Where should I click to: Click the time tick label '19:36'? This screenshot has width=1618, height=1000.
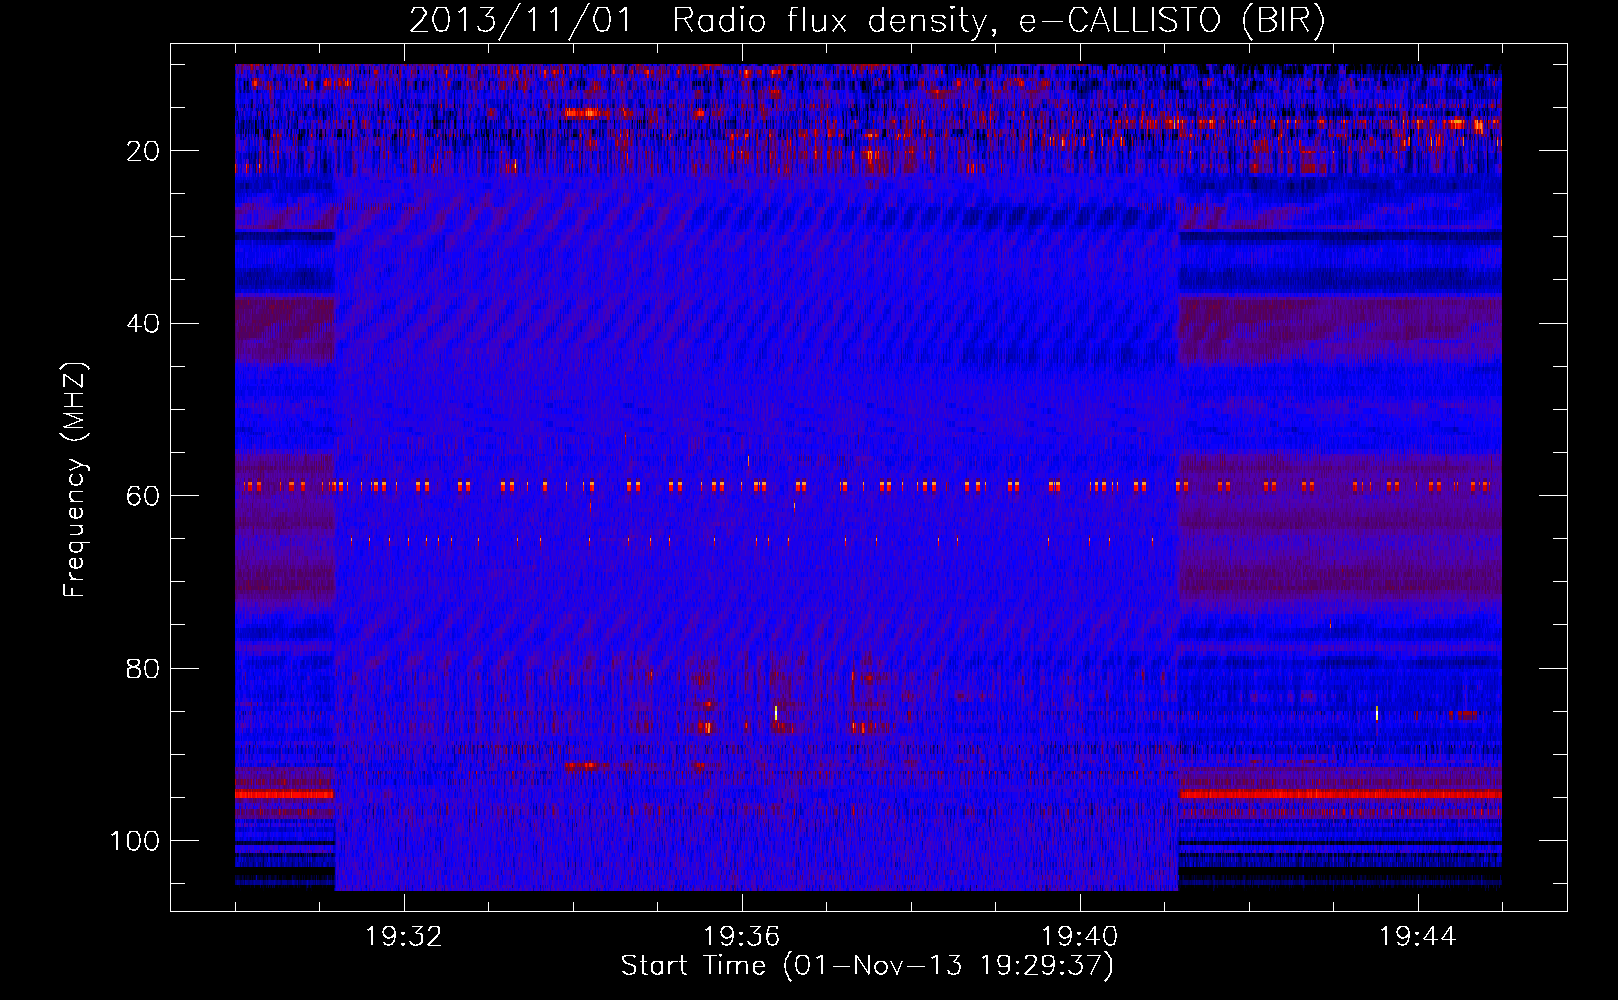742,937
